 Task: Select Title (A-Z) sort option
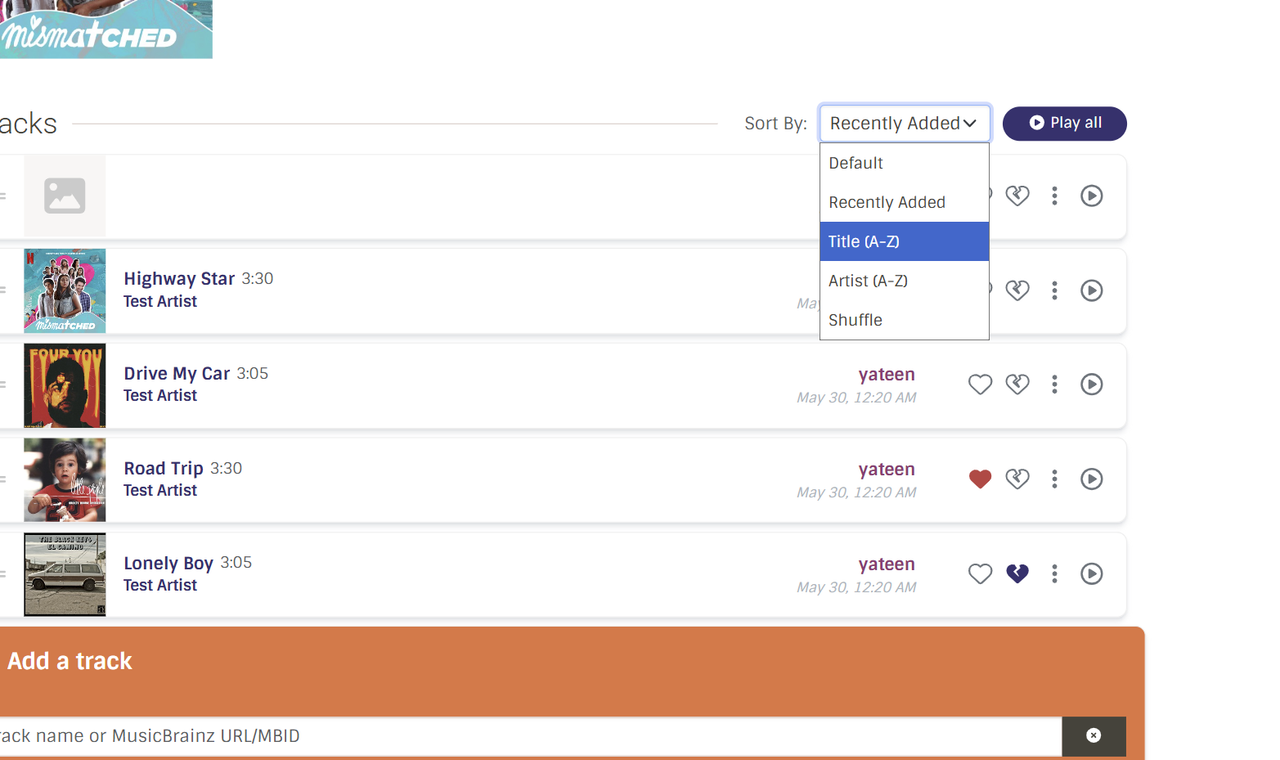(904, 241)
